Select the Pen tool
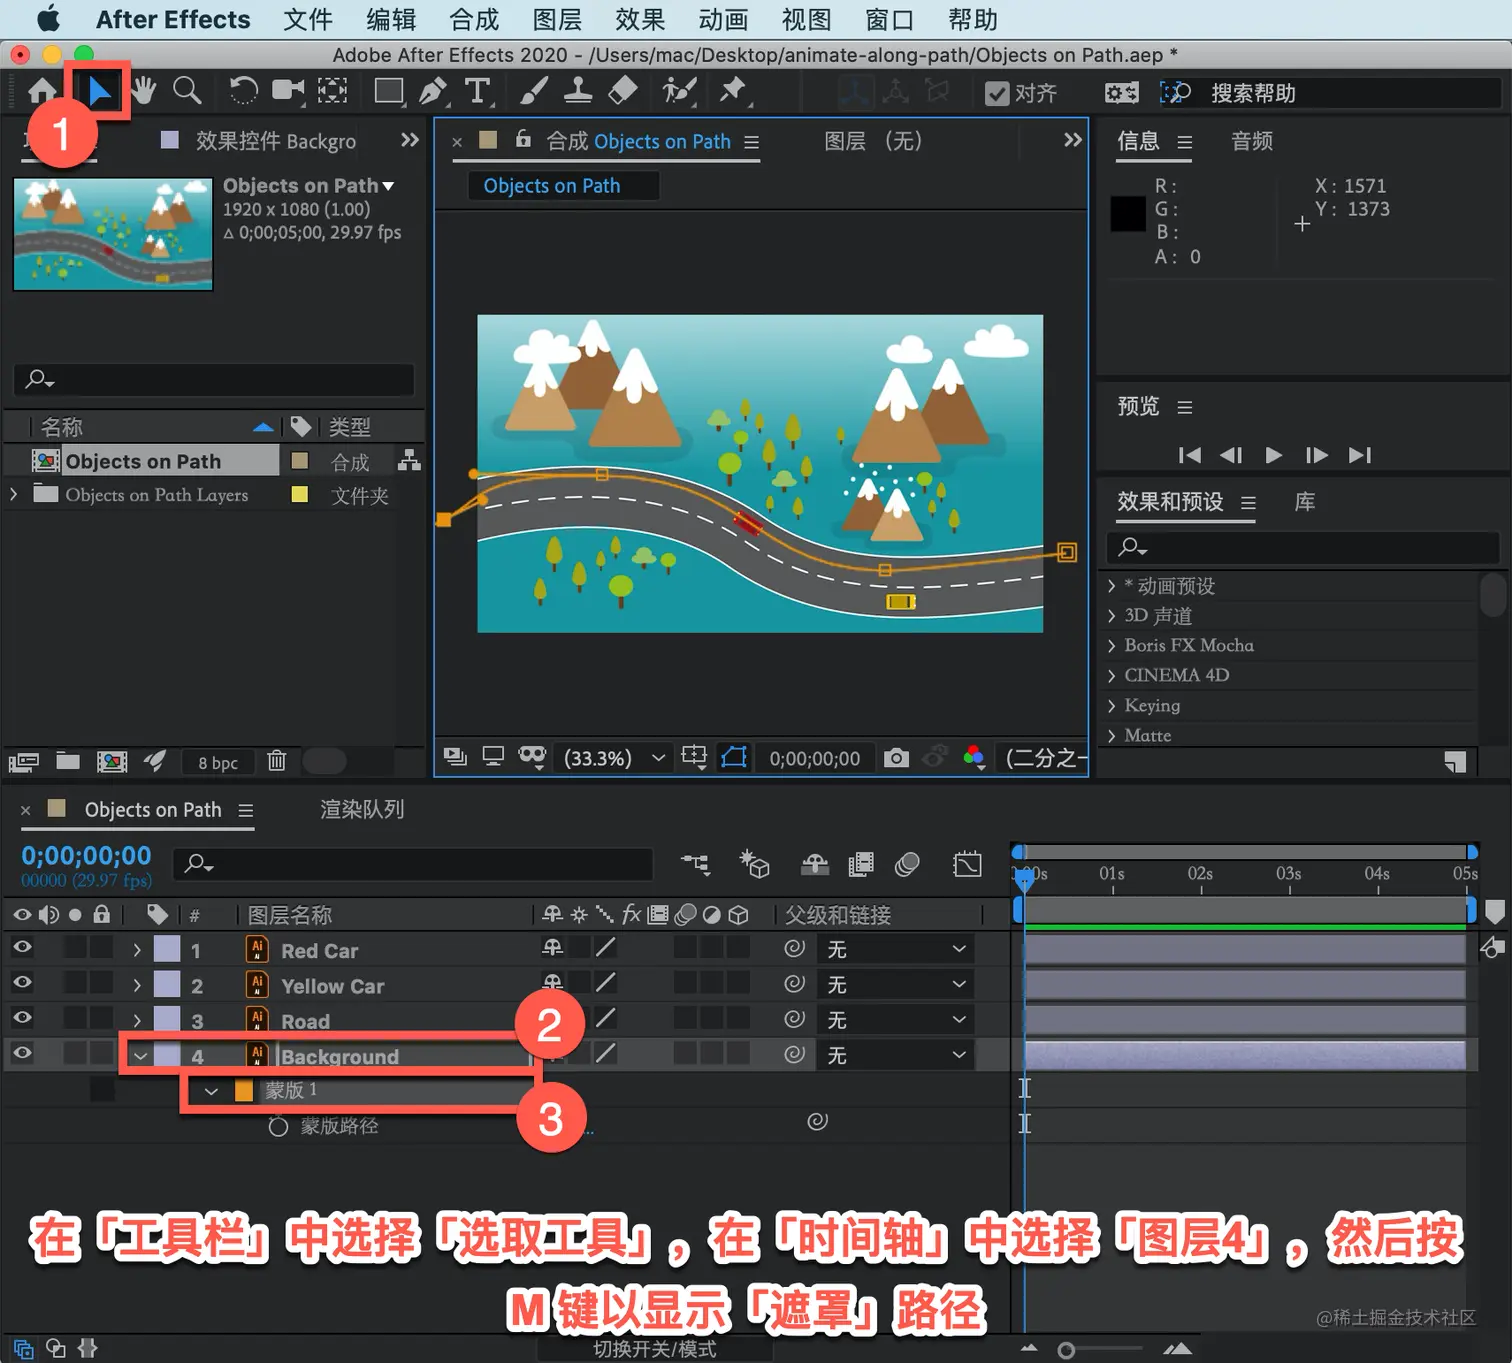 click(433, 91)
